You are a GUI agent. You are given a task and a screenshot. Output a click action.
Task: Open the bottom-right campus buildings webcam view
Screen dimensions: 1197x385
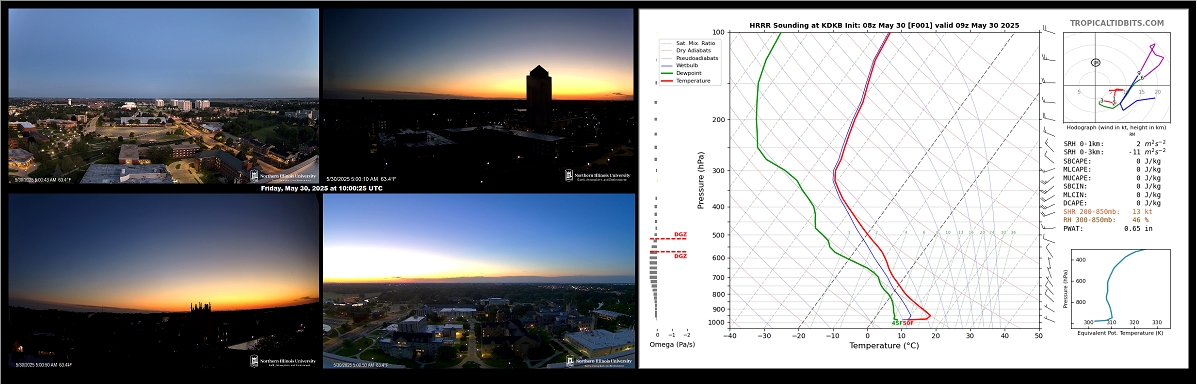point(479,281)
